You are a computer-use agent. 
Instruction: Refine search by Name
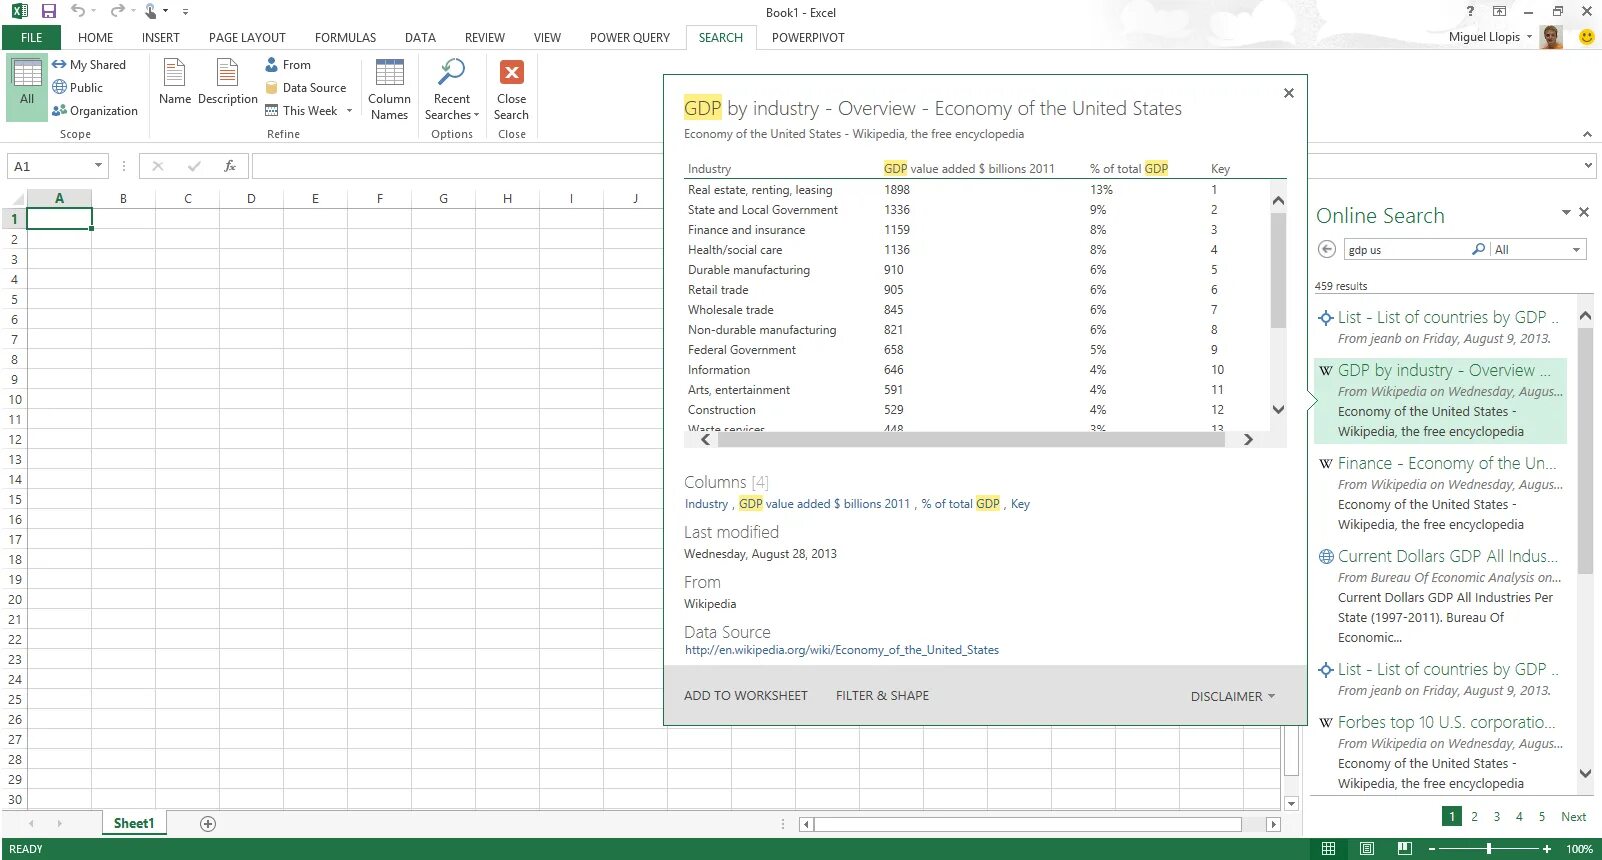pyautogui.click(x=175, y=82)
